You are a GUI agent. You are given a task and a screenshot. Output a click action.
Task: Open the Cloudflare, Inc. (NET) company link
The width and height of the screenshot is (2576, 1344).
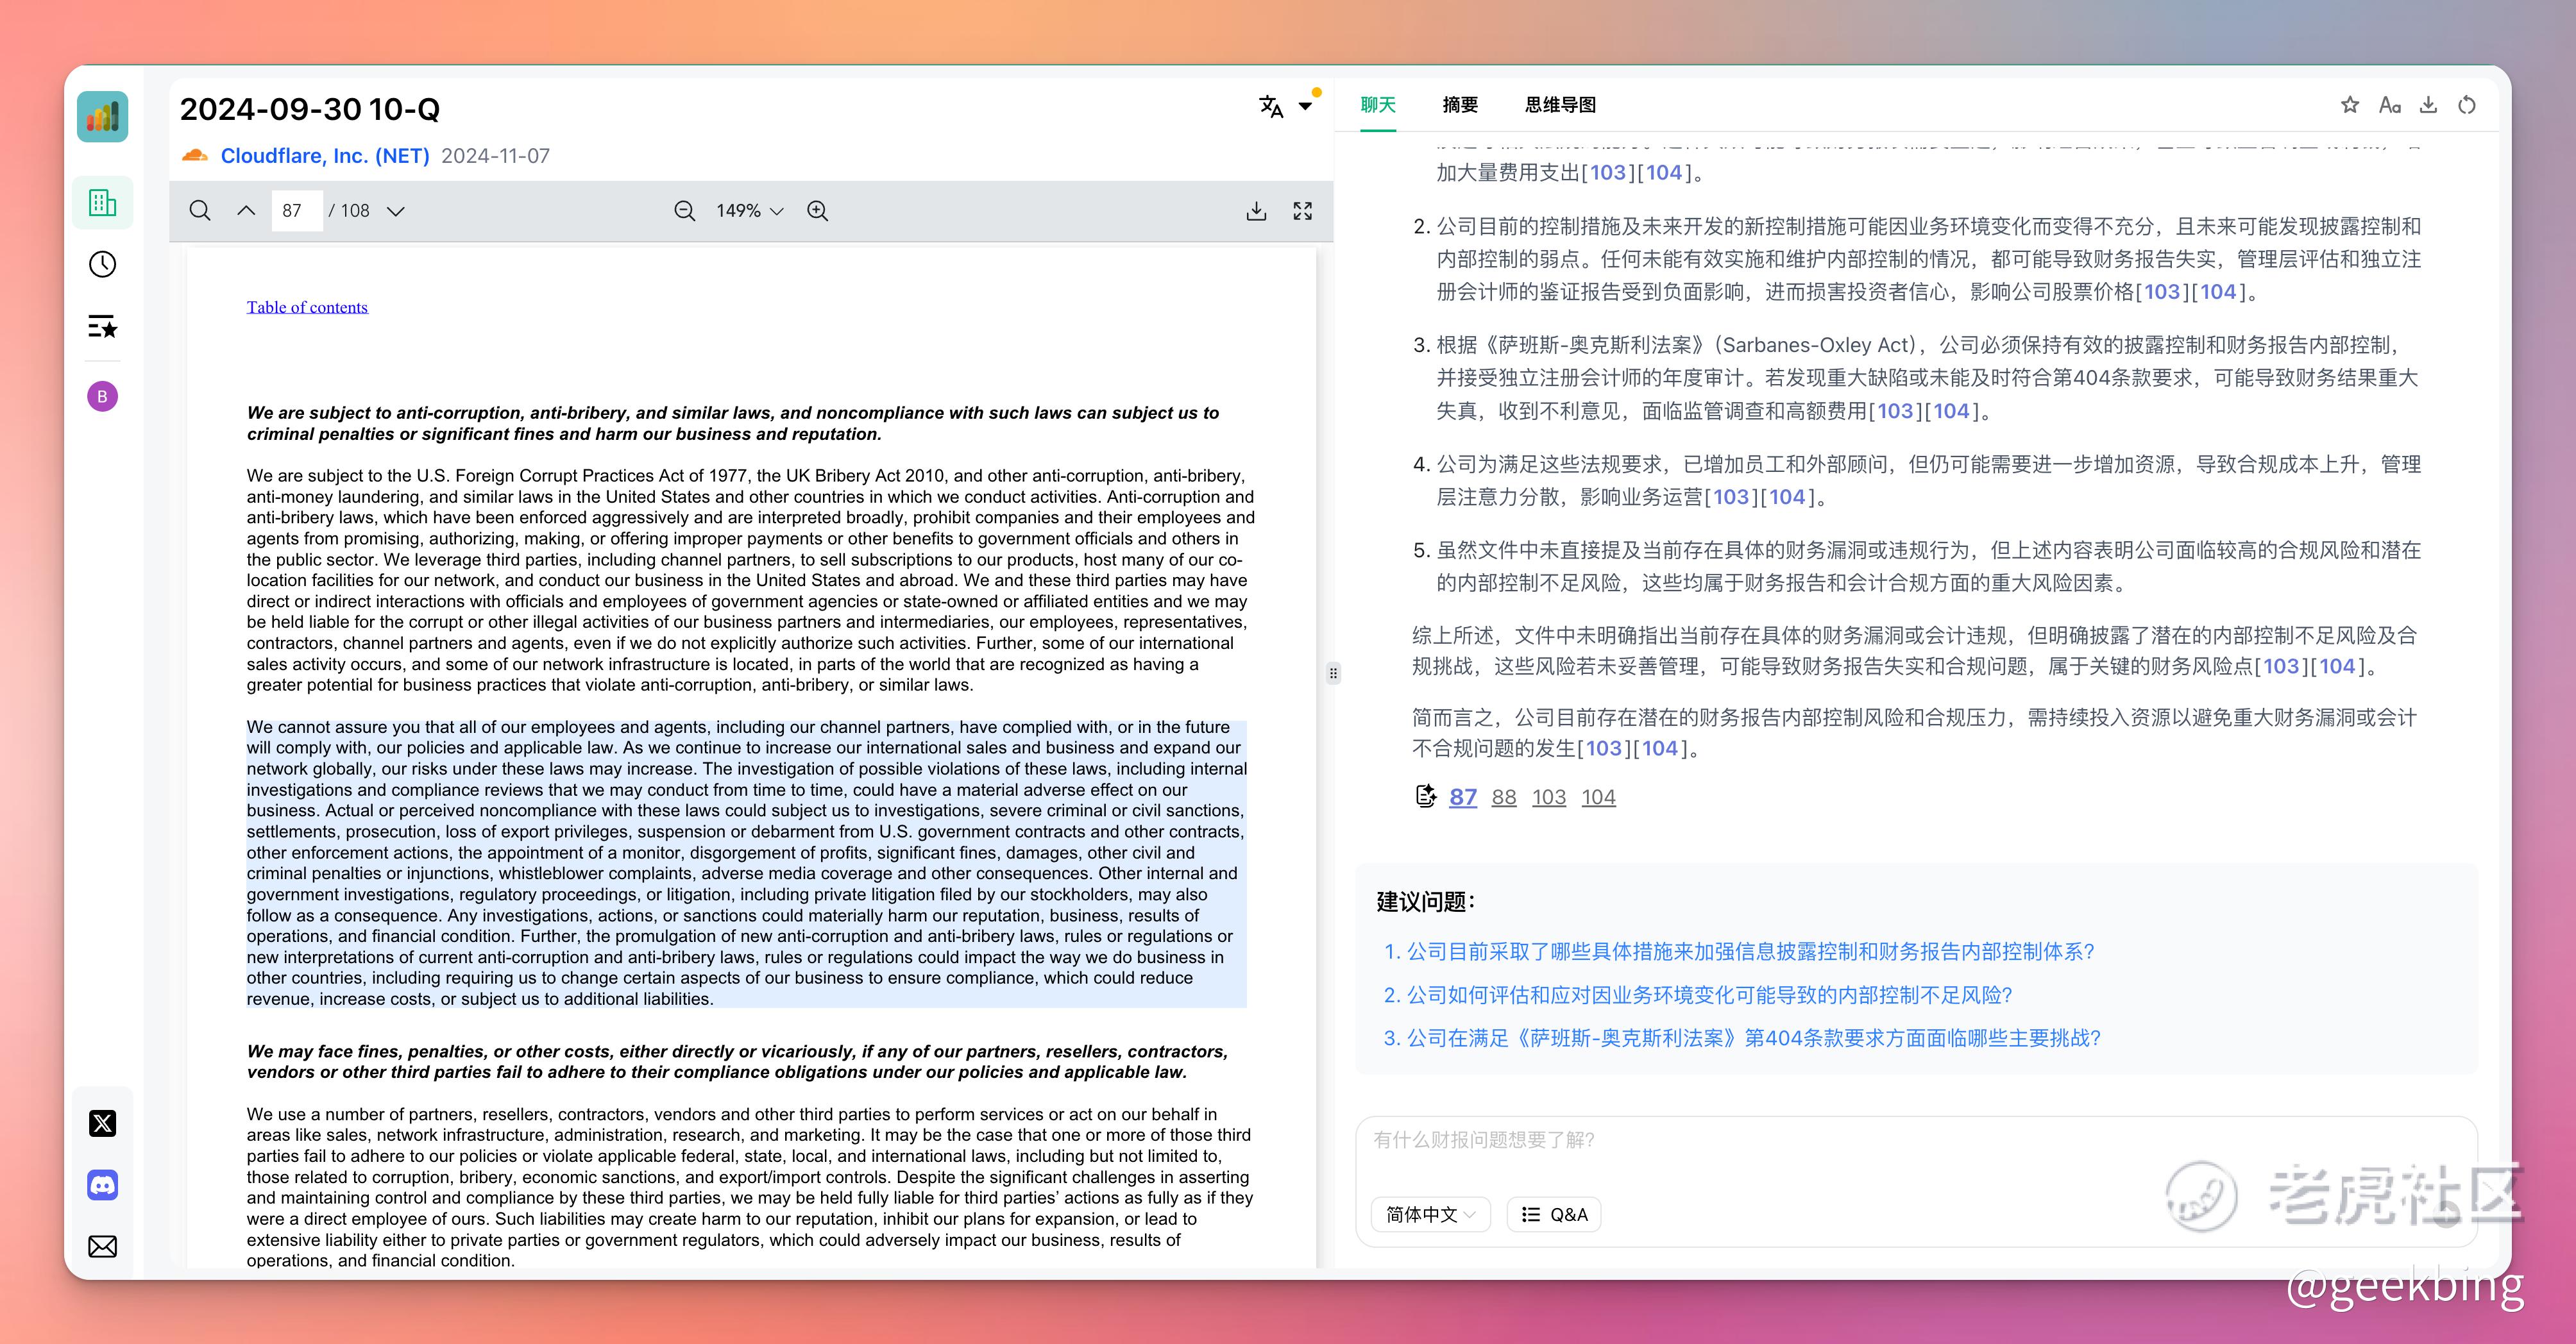coord(324,156)
